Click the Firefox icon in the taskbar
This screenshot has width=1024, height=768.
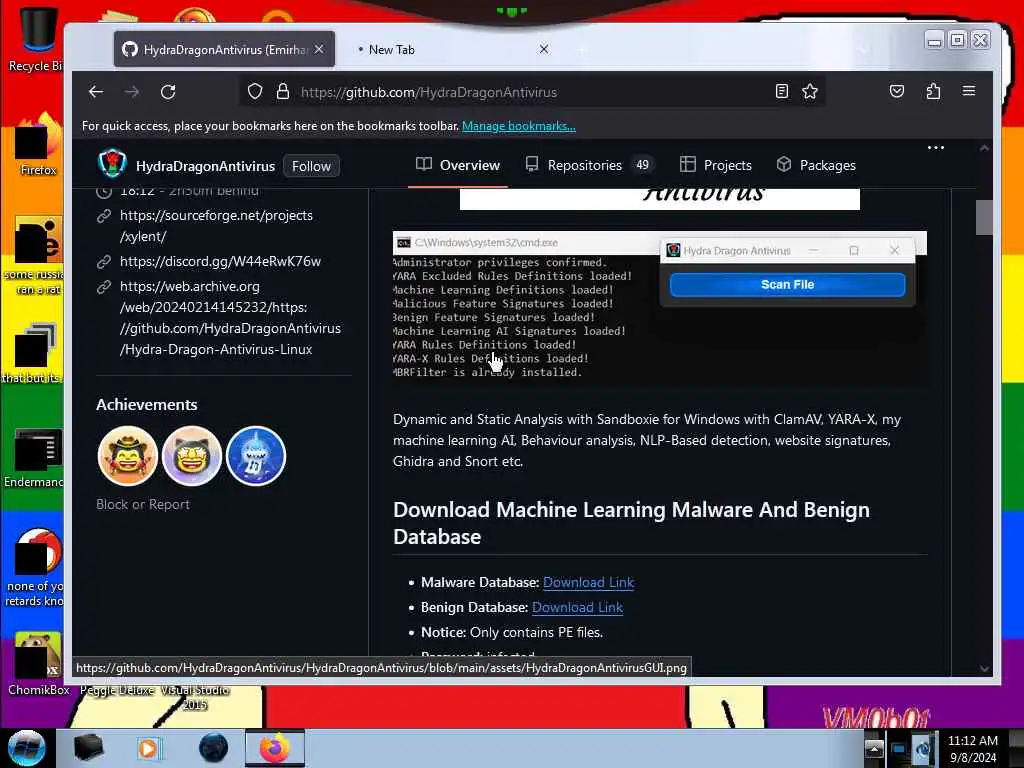tap(274, 748)
